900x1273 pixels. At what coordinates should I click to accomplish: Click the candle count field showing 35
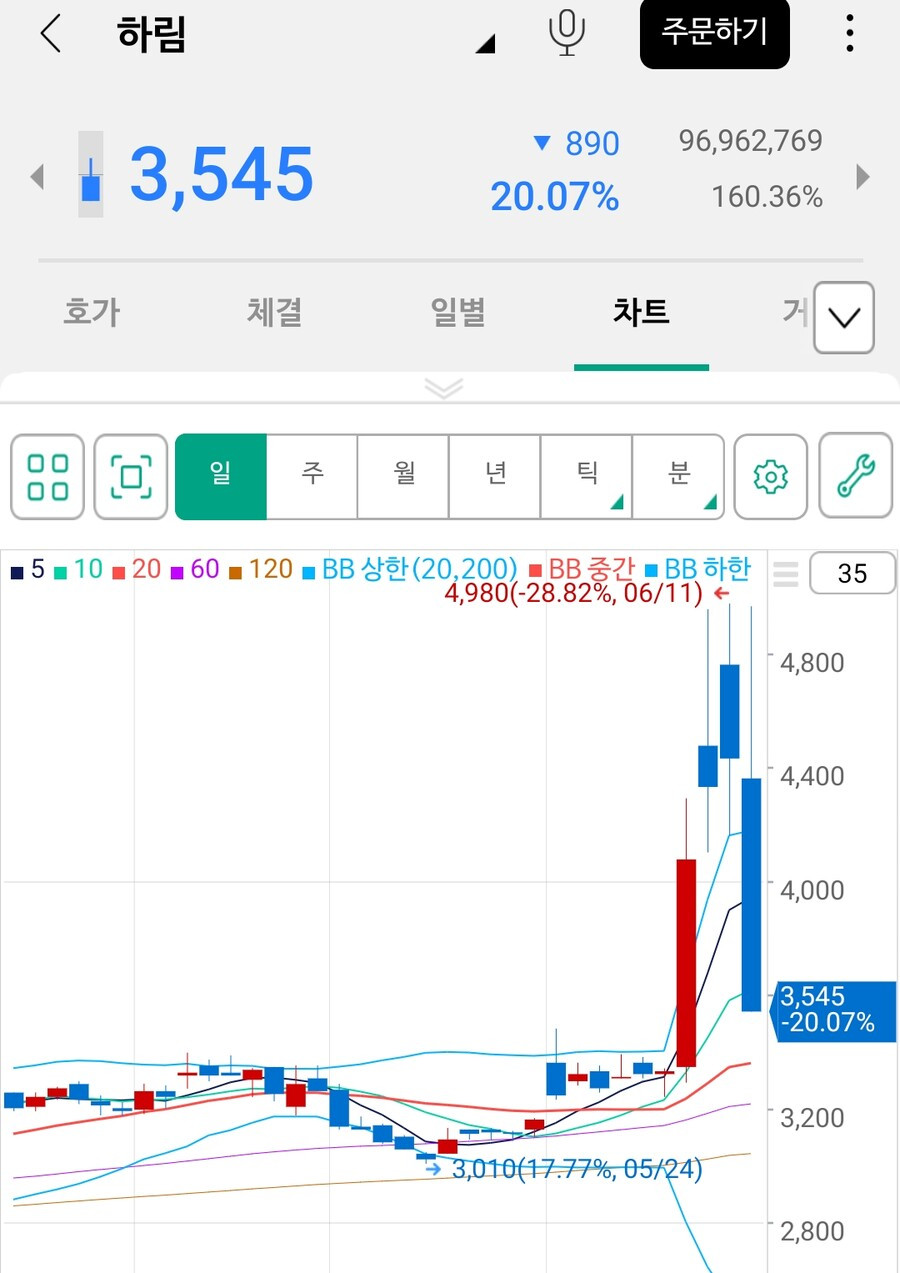point(852,574)
